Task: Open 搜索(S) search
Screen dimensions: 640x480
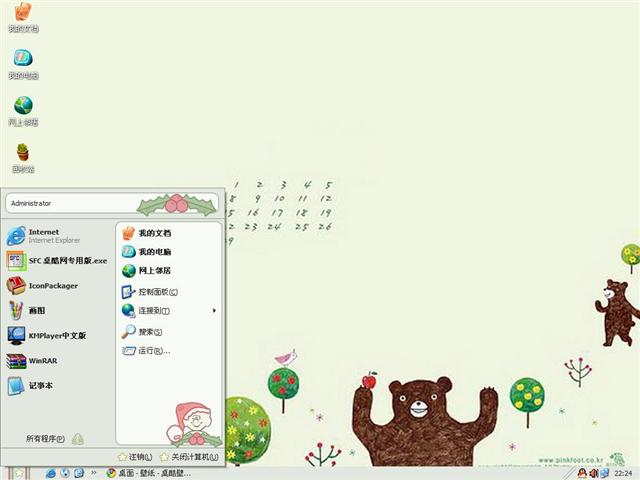Action: coord(169,332)
